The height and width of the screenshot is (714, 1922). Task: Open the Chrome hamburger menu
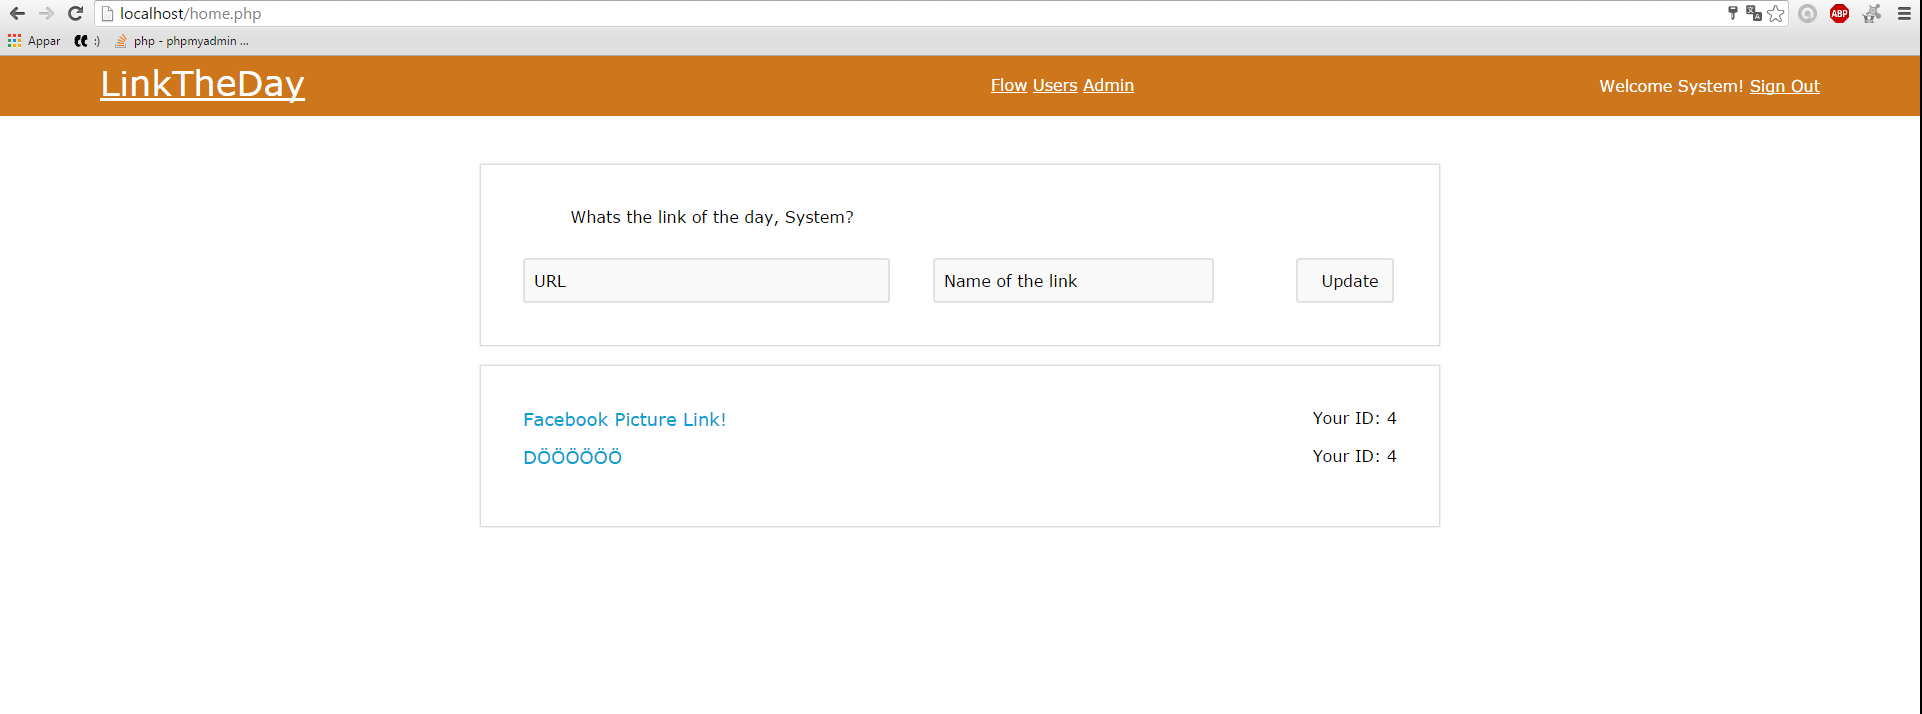pos(1904,13)
